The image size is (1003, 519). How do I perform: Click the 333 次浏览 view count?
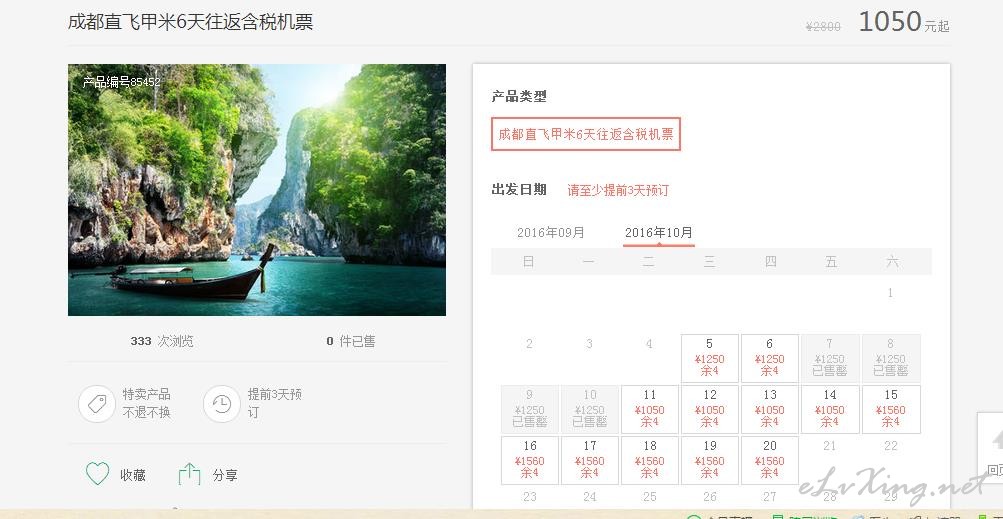[x=162, y=341]
